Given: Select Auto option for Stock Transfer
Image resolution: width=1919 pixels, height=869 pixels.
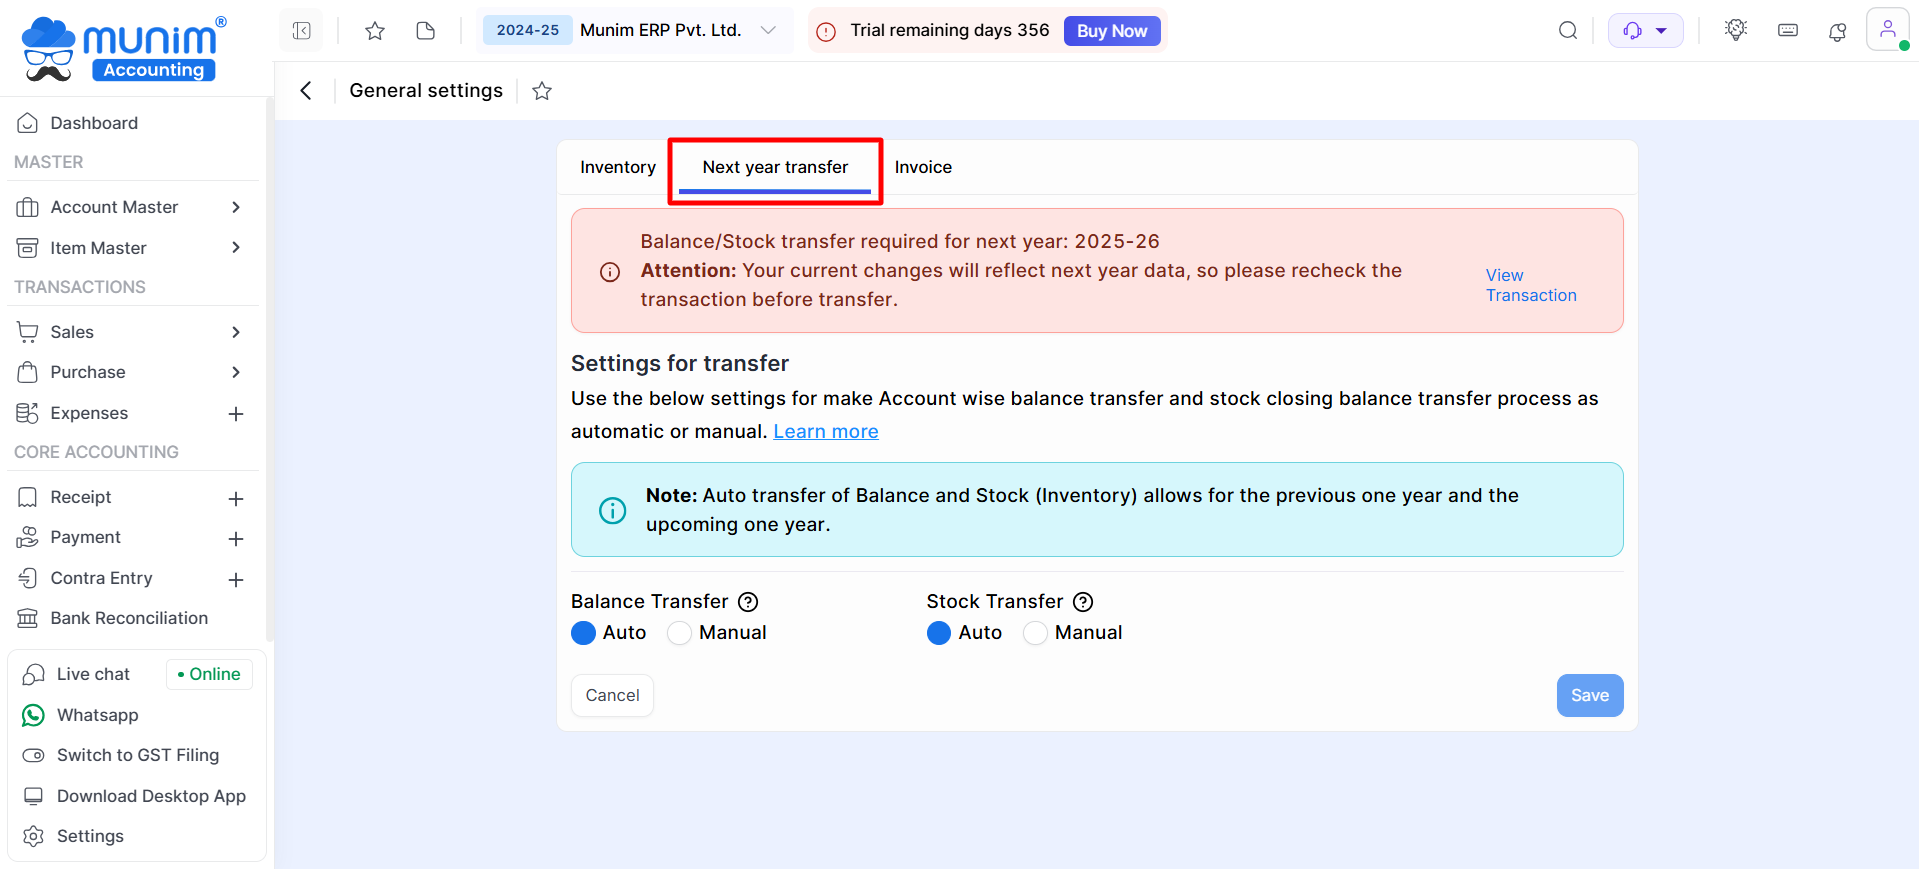Looking at the screenshot, I should click(x=939, y=633).
